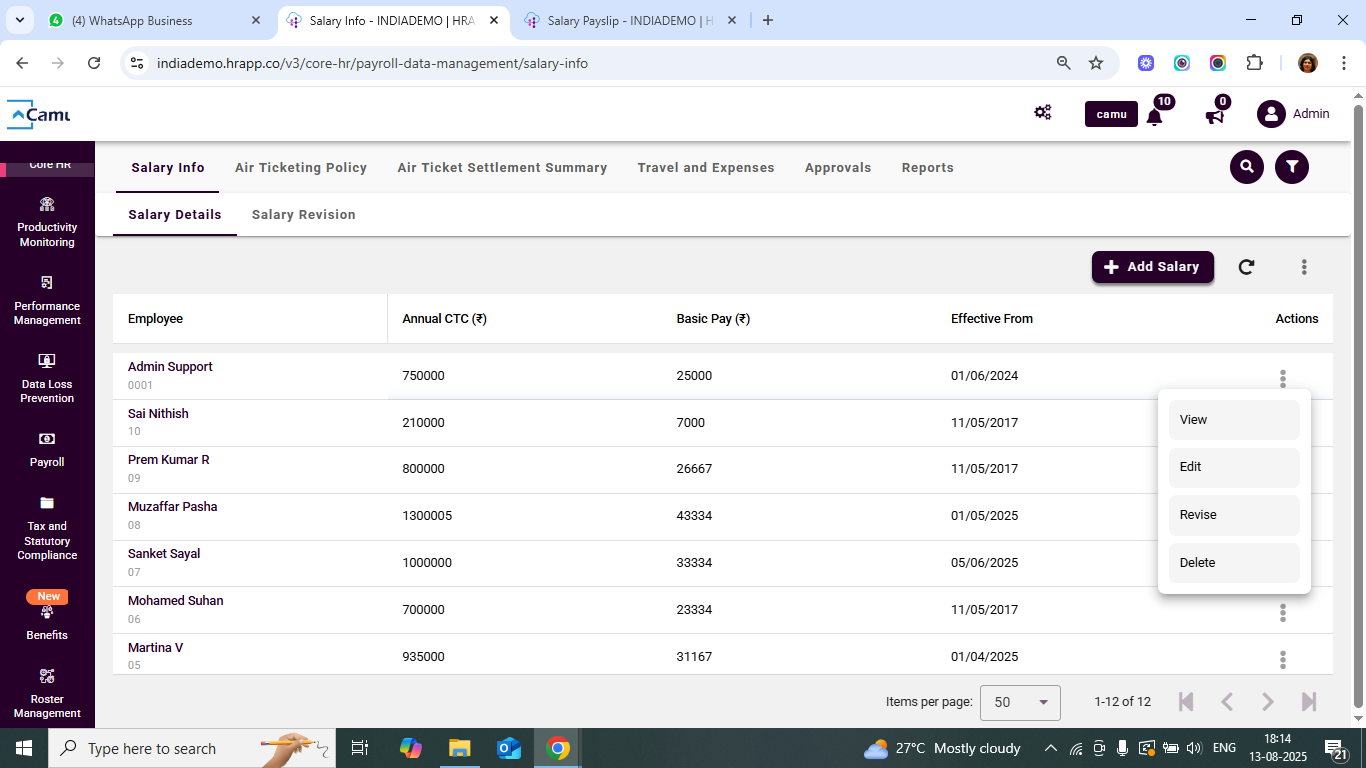Screen dimensions: 1366x768
Task: Go to the Air Ticketing Policy tab
Action: pos(301,168)
